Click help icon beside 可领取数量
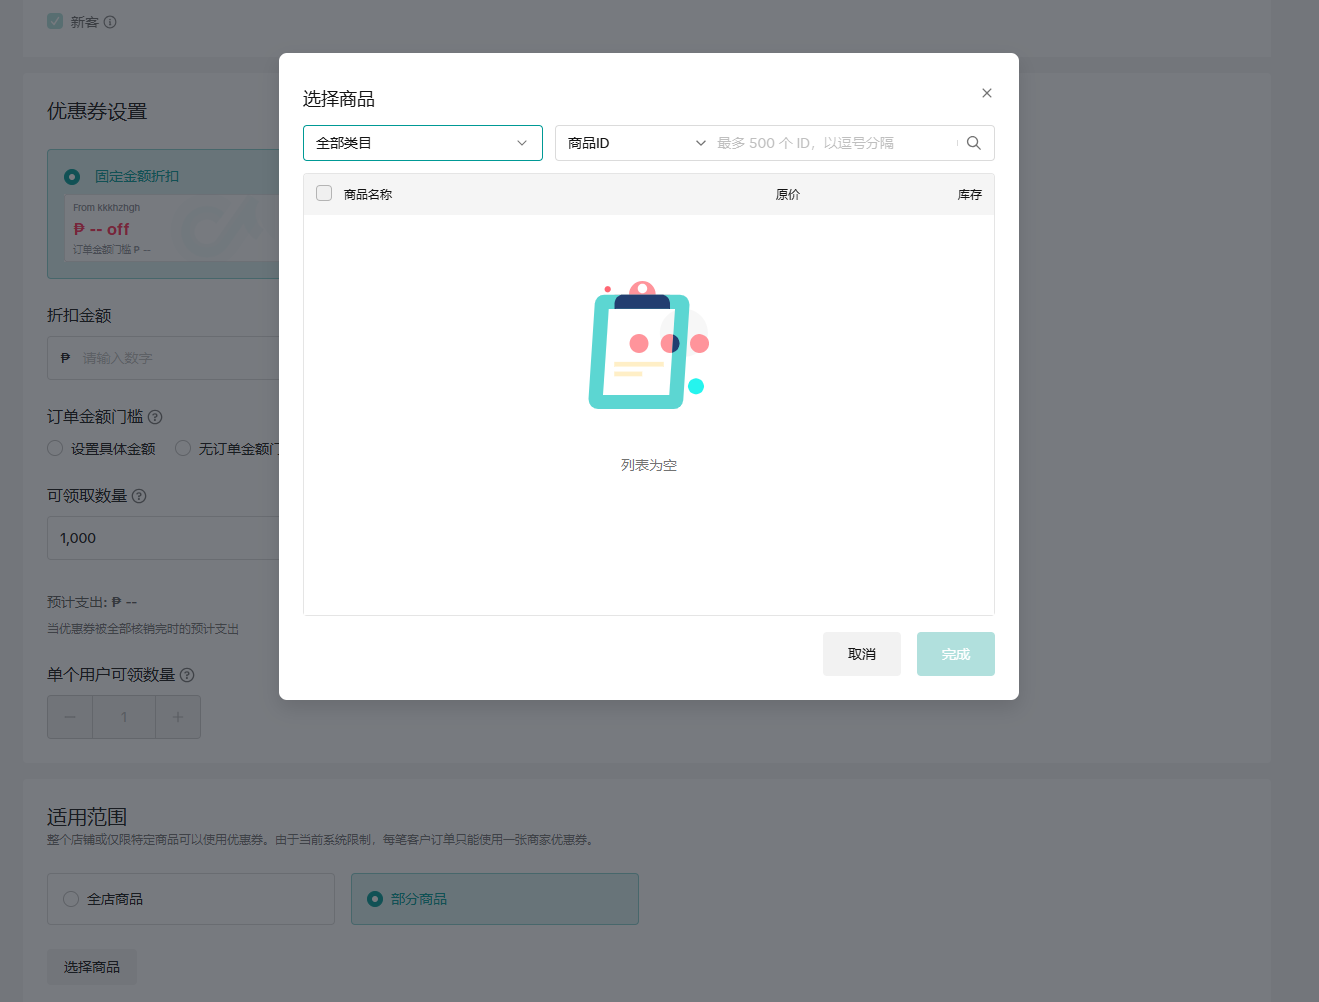Image resolution: width=1319 pixels, height=1002 pixels. (139, 496)
